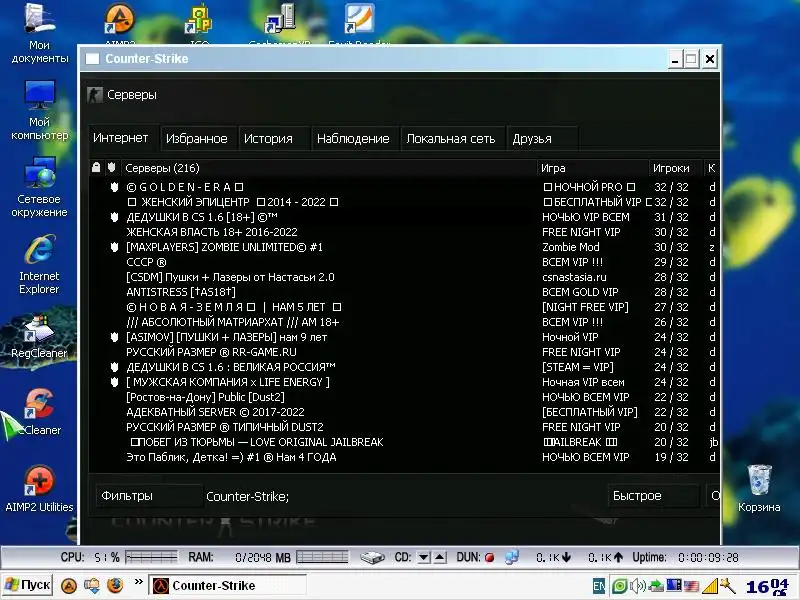Open the Пуск start menu
This screenshot has width=800, height=600.
point(28,585)
